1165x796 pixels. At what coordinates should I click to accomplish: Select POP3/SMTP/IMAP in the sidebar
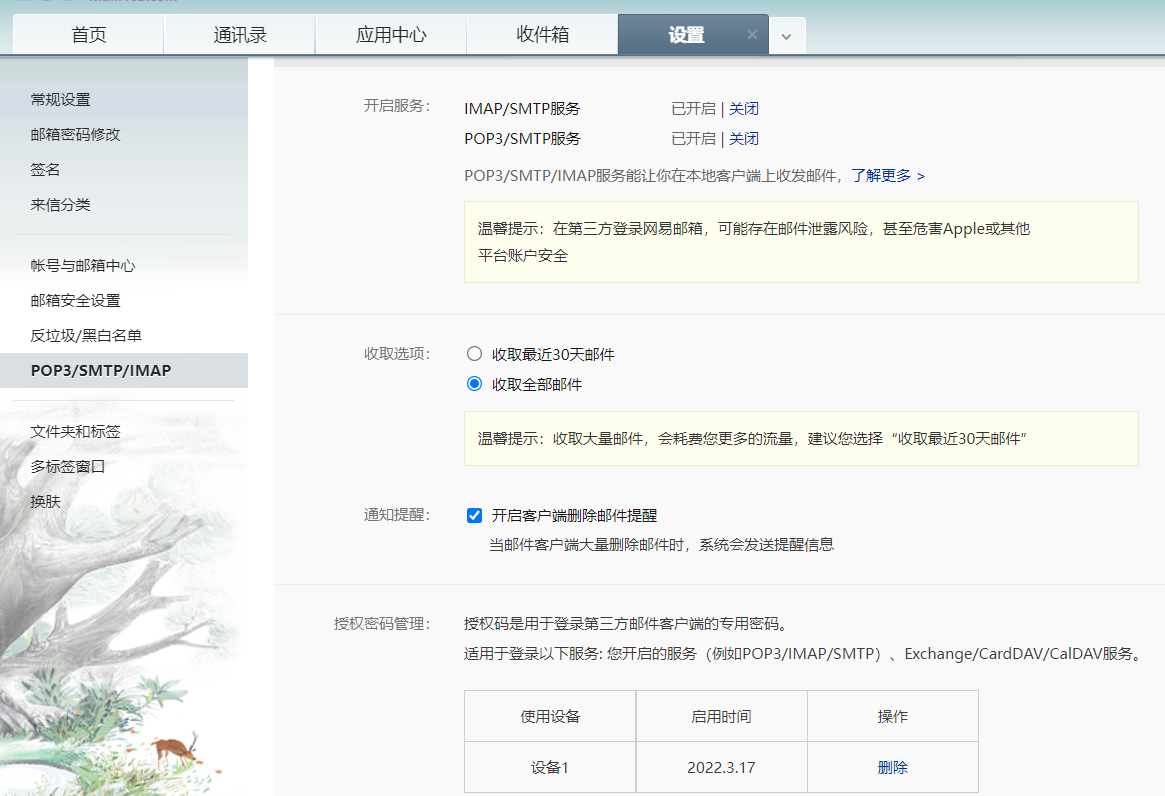tap(101, 370)
